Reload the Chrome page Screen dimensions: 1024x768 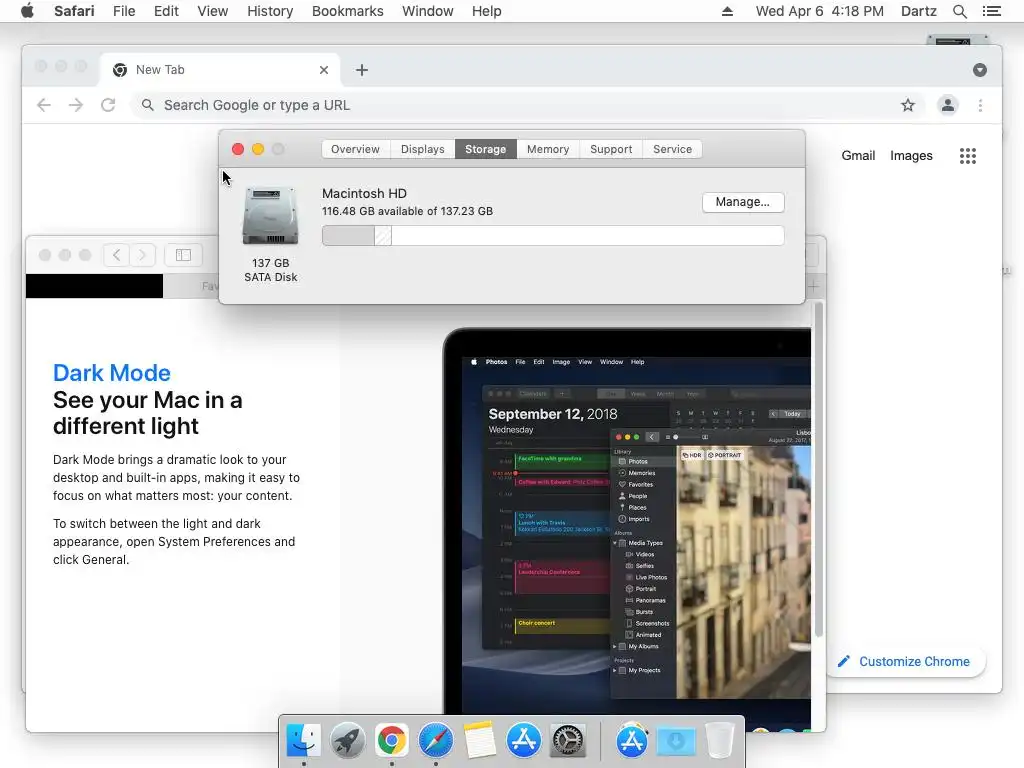point(108,105)
